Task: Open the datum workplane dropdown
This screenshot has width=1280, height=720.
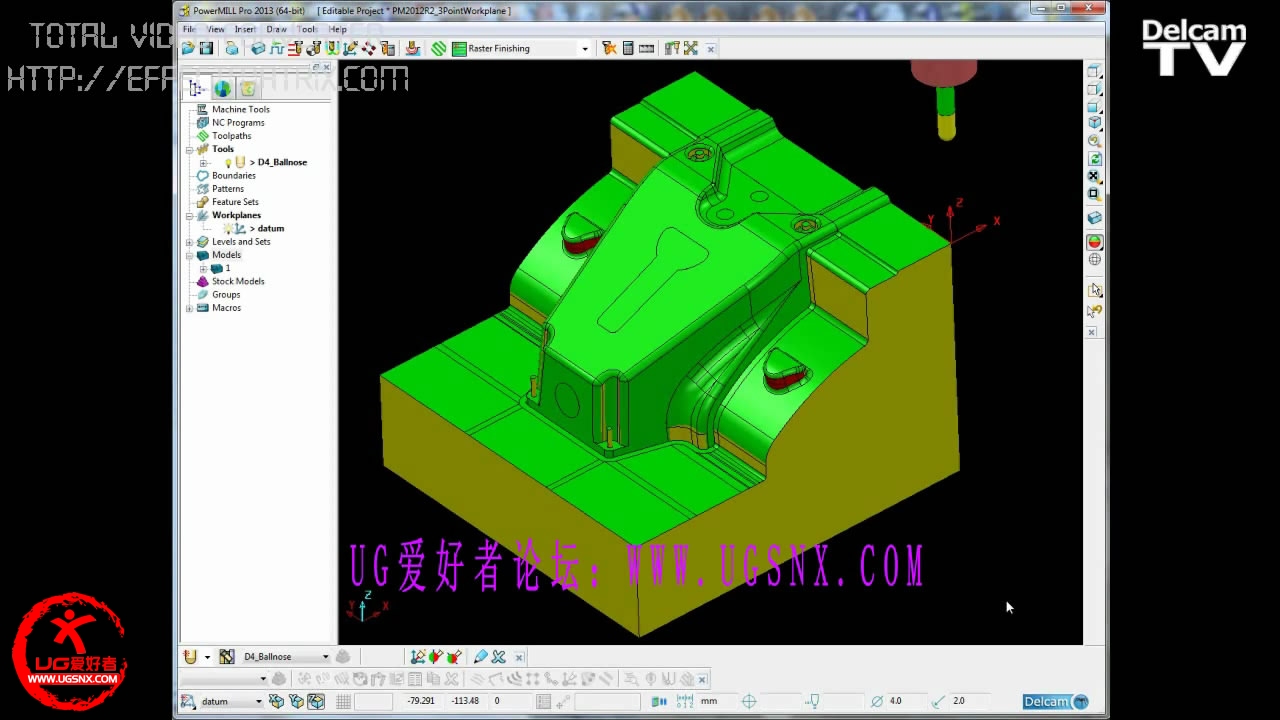Action: (258, 702)
